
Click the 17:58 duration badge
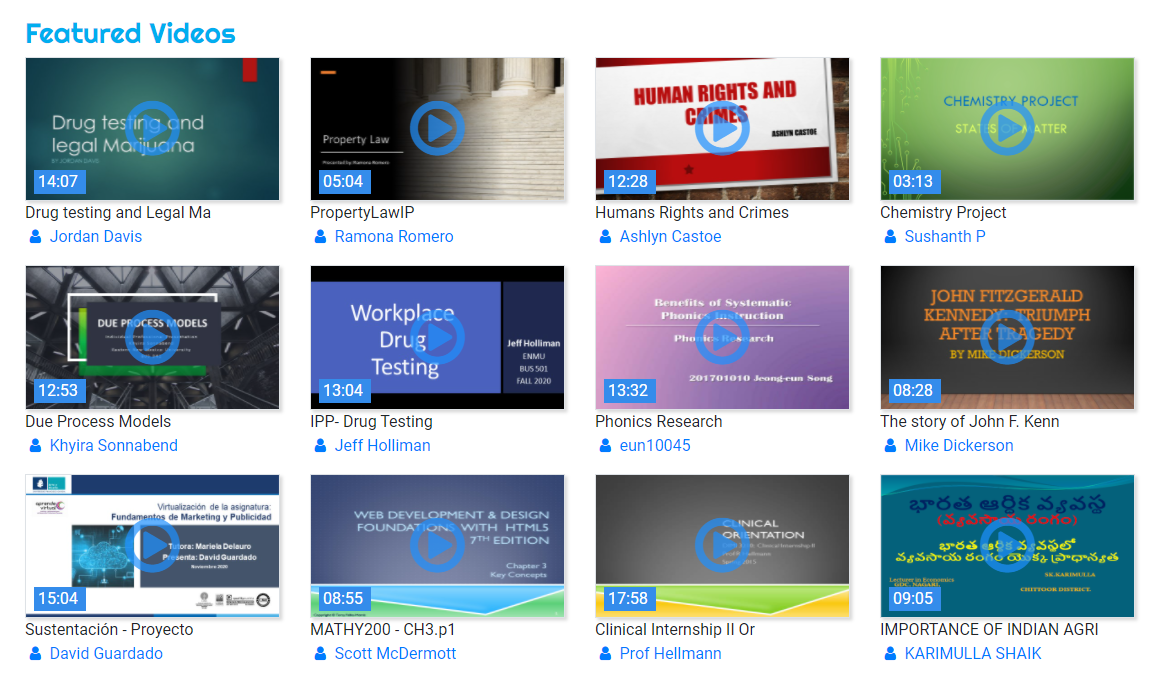(x=628, y=598)
